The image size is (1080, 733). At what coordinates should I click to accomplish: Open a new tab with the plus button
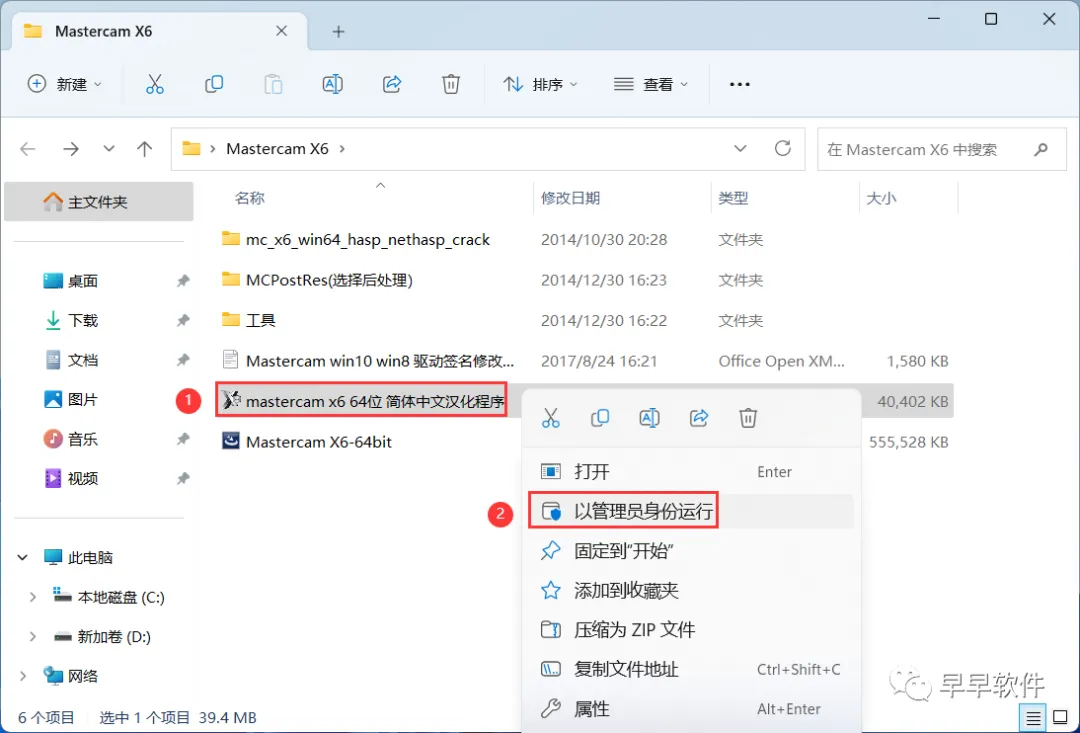click(x=338, y=31)
